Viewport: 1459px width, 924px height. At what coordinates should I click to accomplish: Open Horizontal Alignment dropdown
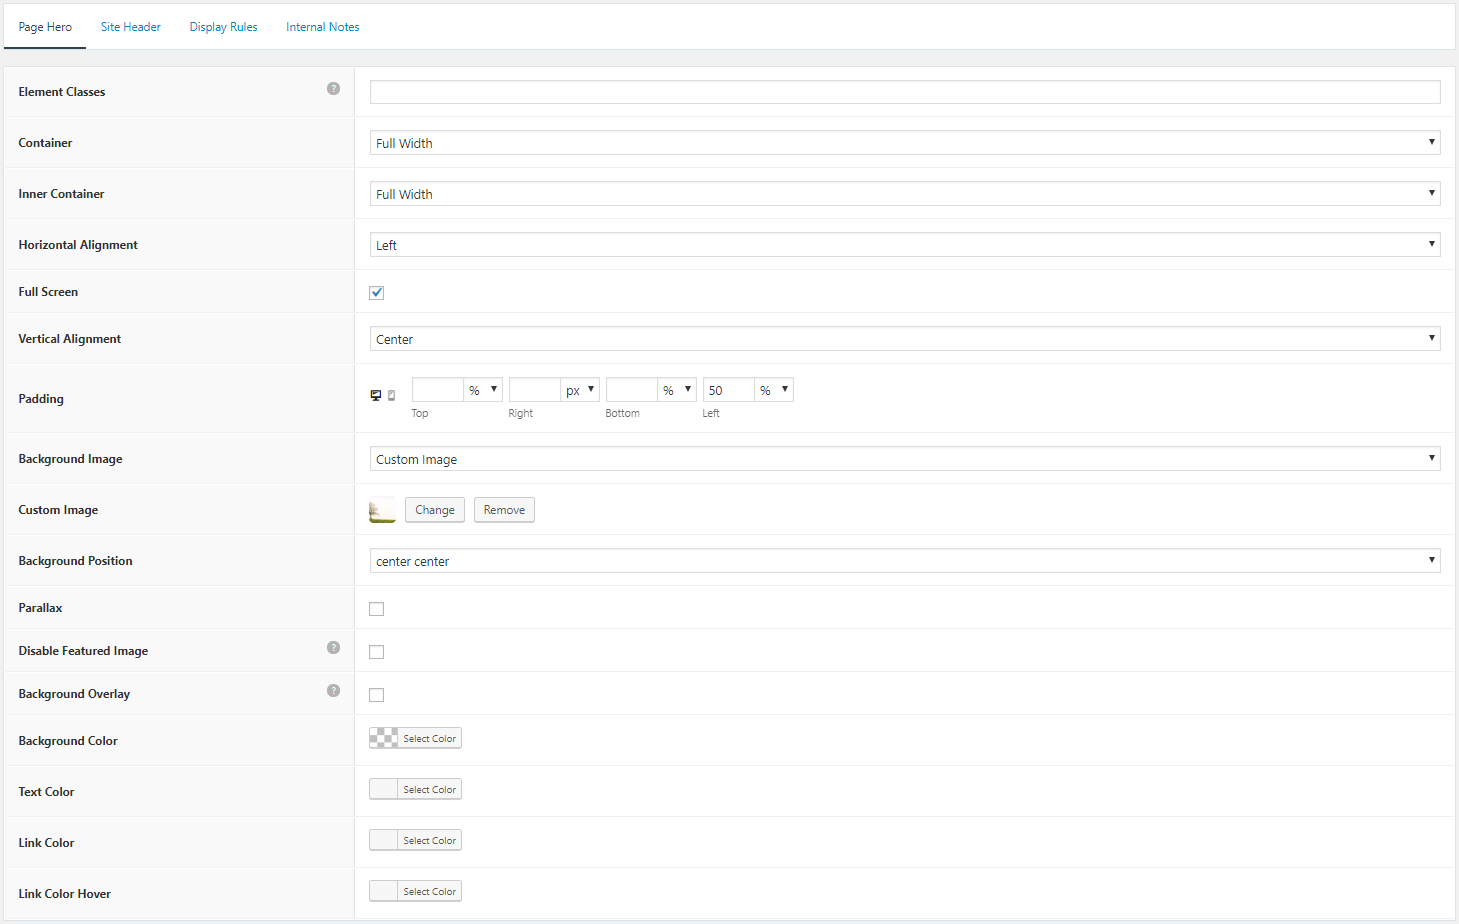pos(905,245)
